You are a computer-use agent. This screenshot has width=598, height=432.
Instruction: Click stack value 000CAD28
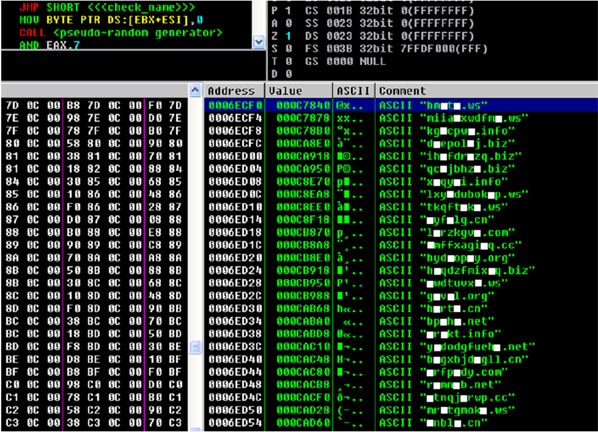tap(303, 410)
